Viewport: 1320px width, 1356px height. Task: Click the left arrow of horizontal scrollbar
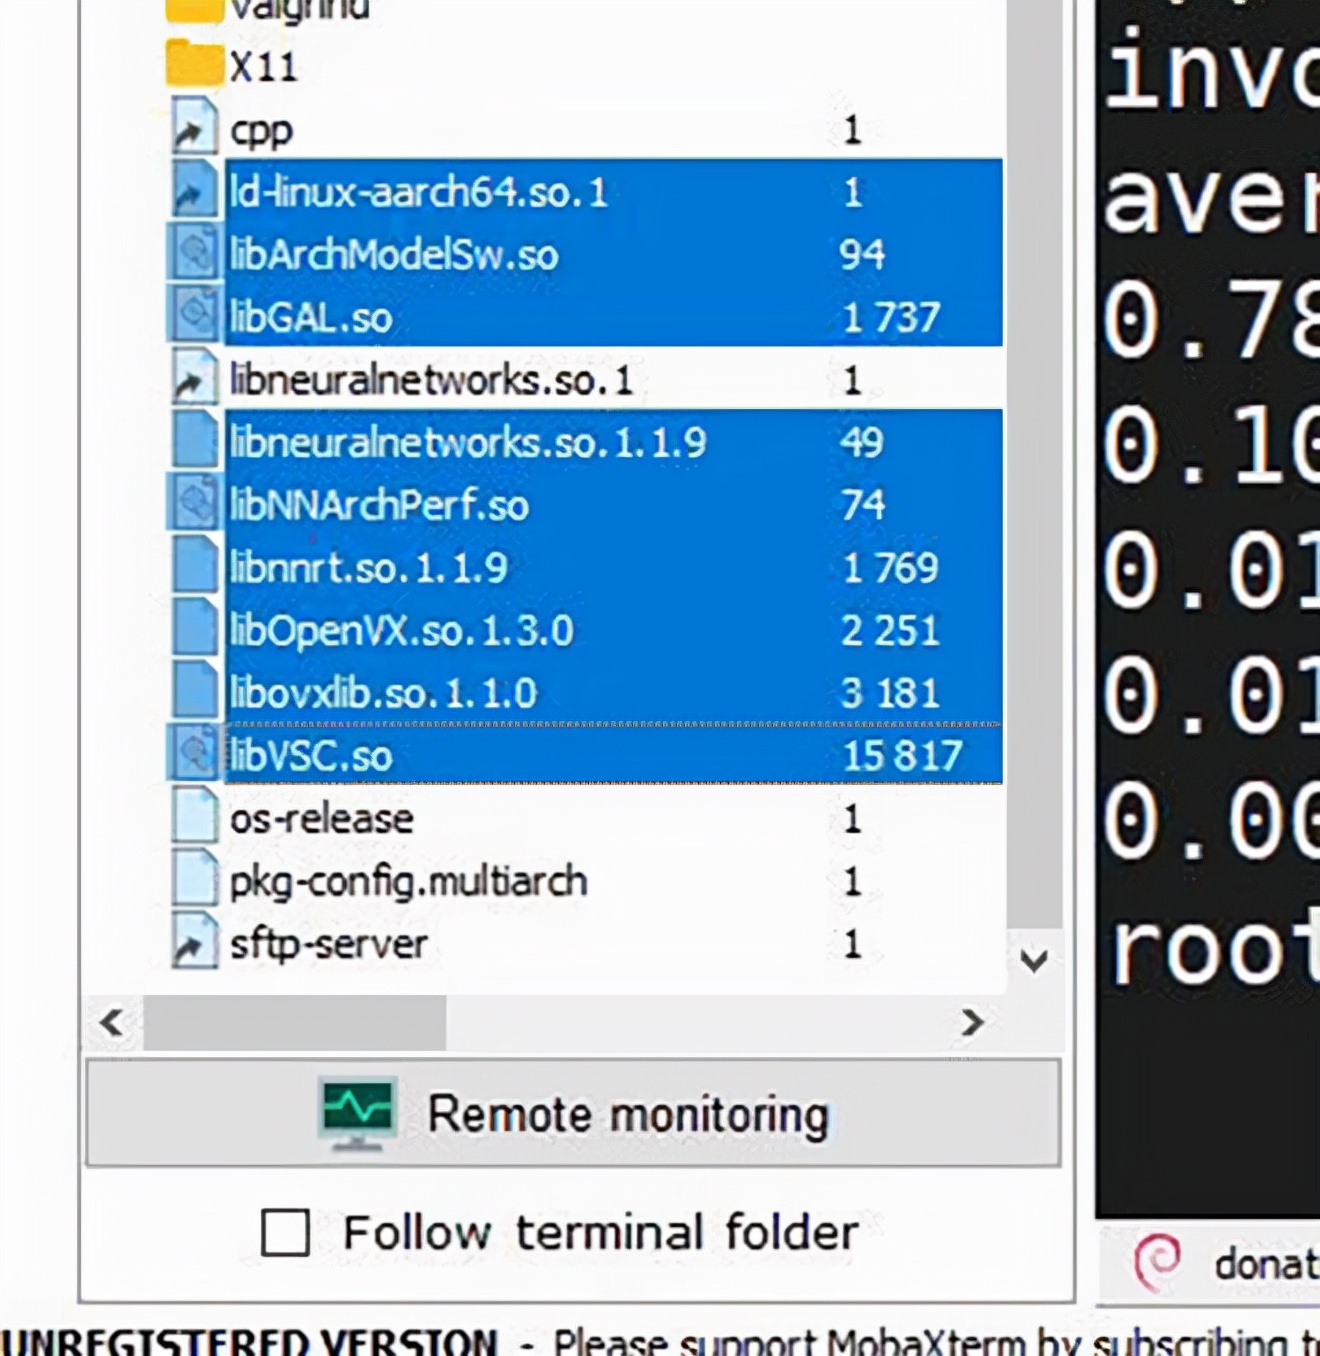pos(110,1023)
